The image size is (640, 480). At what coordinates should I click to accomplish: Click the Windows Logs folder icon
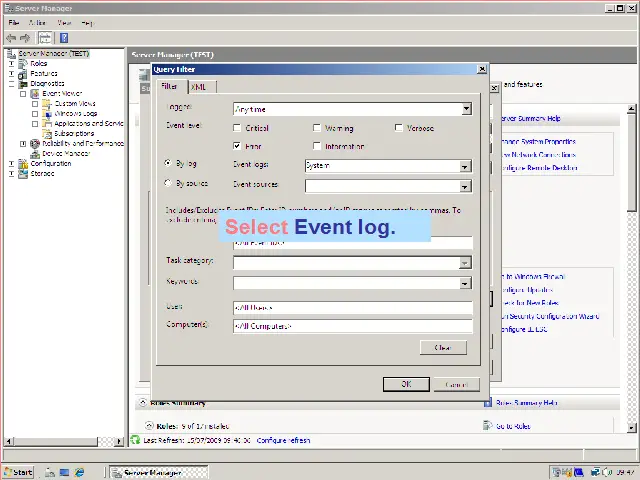click(47, 114)
